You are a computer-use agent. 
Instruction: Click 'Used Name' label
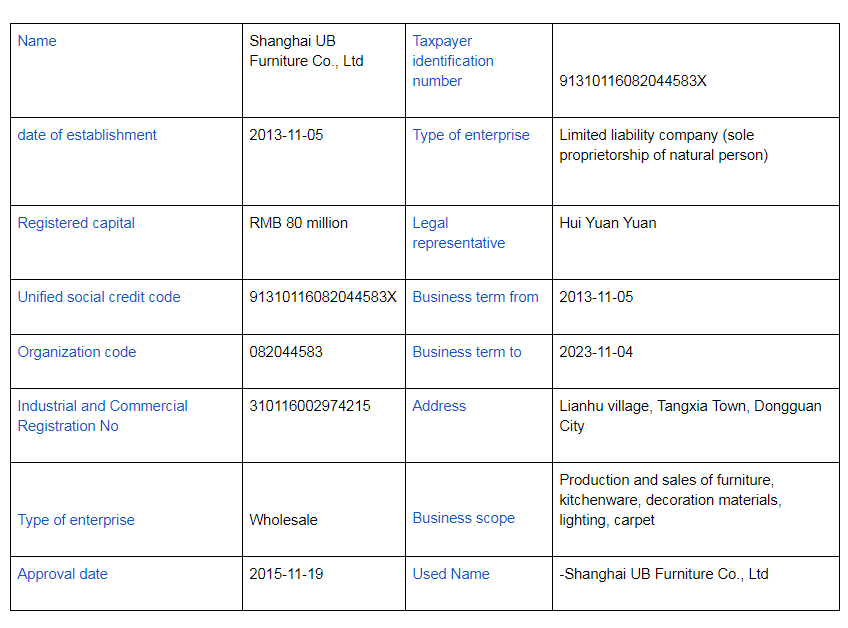pyautogui.click(x=451, y=574)
